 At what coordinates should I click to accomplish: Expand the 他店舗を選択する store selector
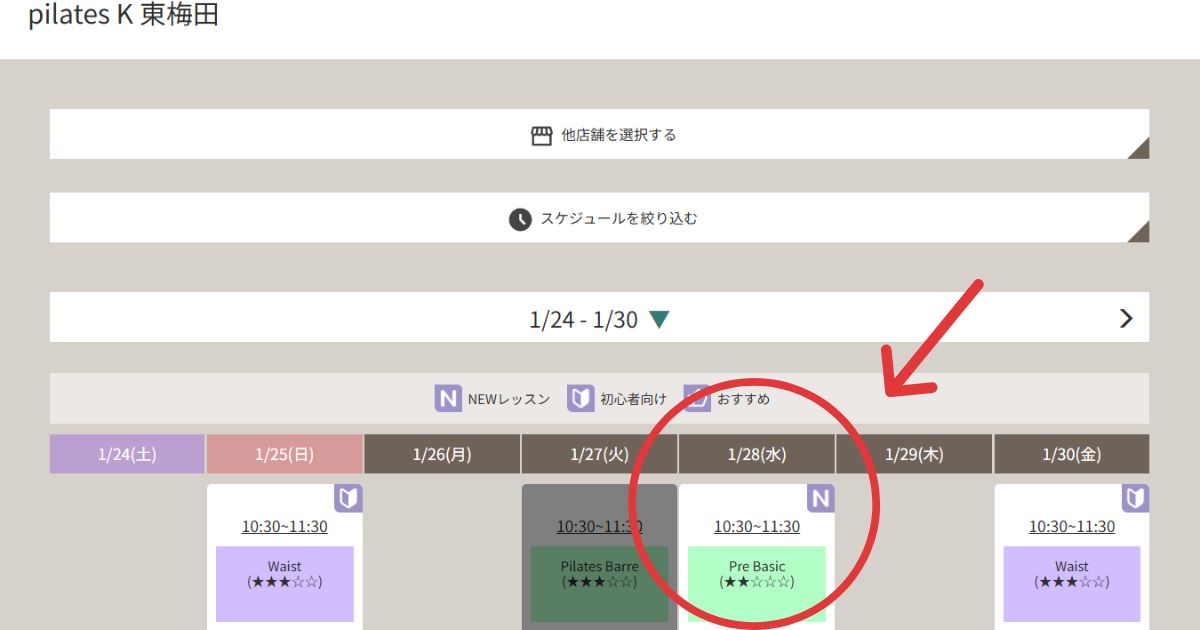[x=600, y=135]
